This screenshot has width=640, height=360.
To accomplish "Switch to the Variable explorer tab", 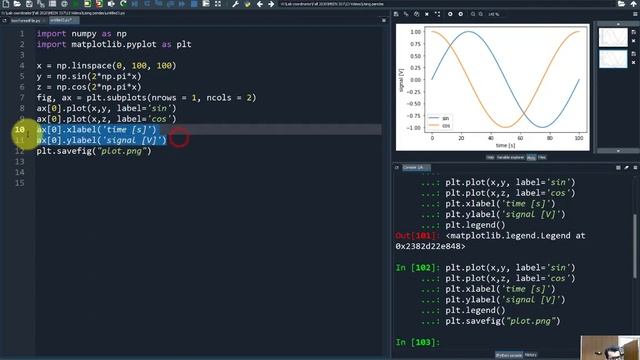I will pos(510,157).
